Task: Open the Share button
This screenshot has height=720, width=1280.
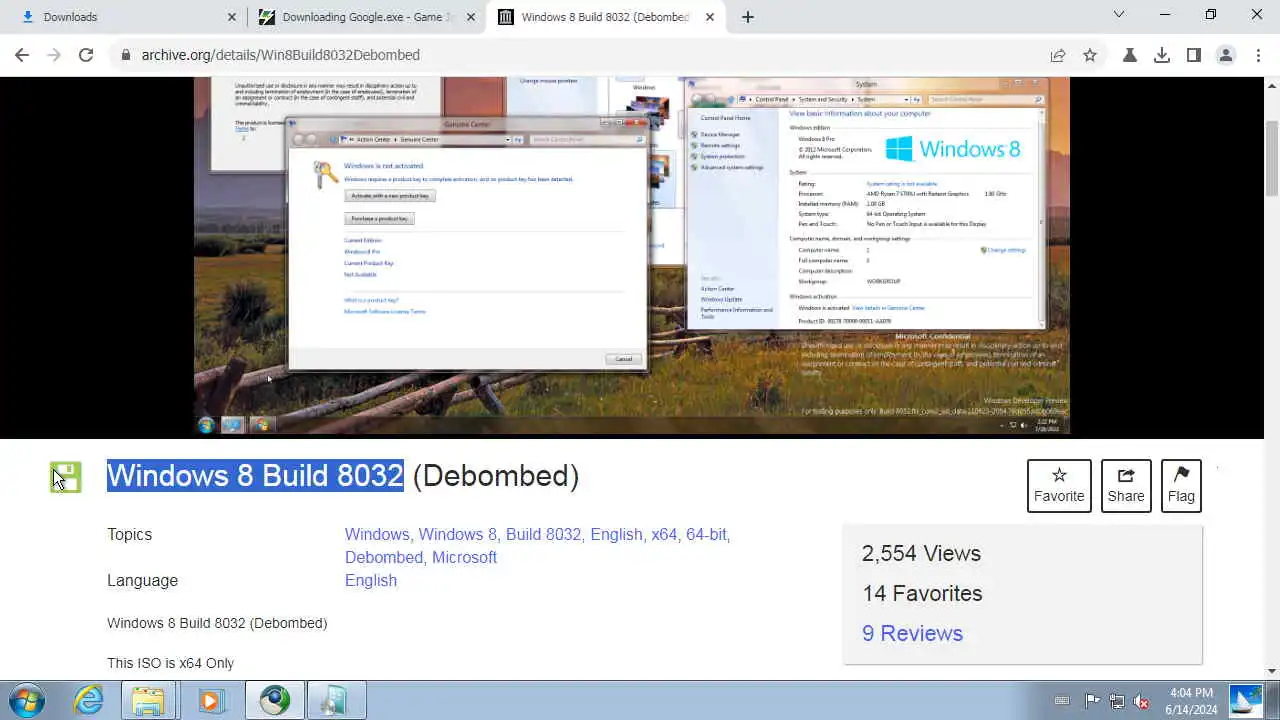Action: pyautogui.click(x=1126, y=485)
